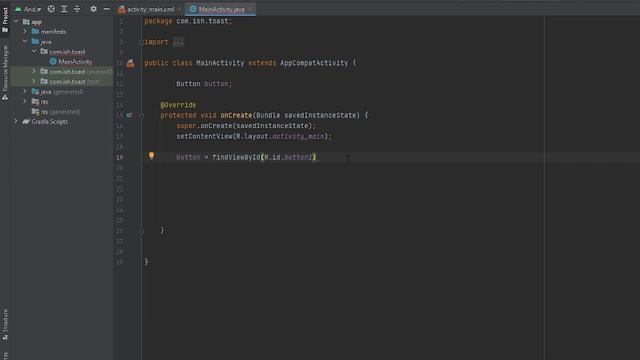
Task: Close the MainActivity.java tab
Action: (250, 9)
